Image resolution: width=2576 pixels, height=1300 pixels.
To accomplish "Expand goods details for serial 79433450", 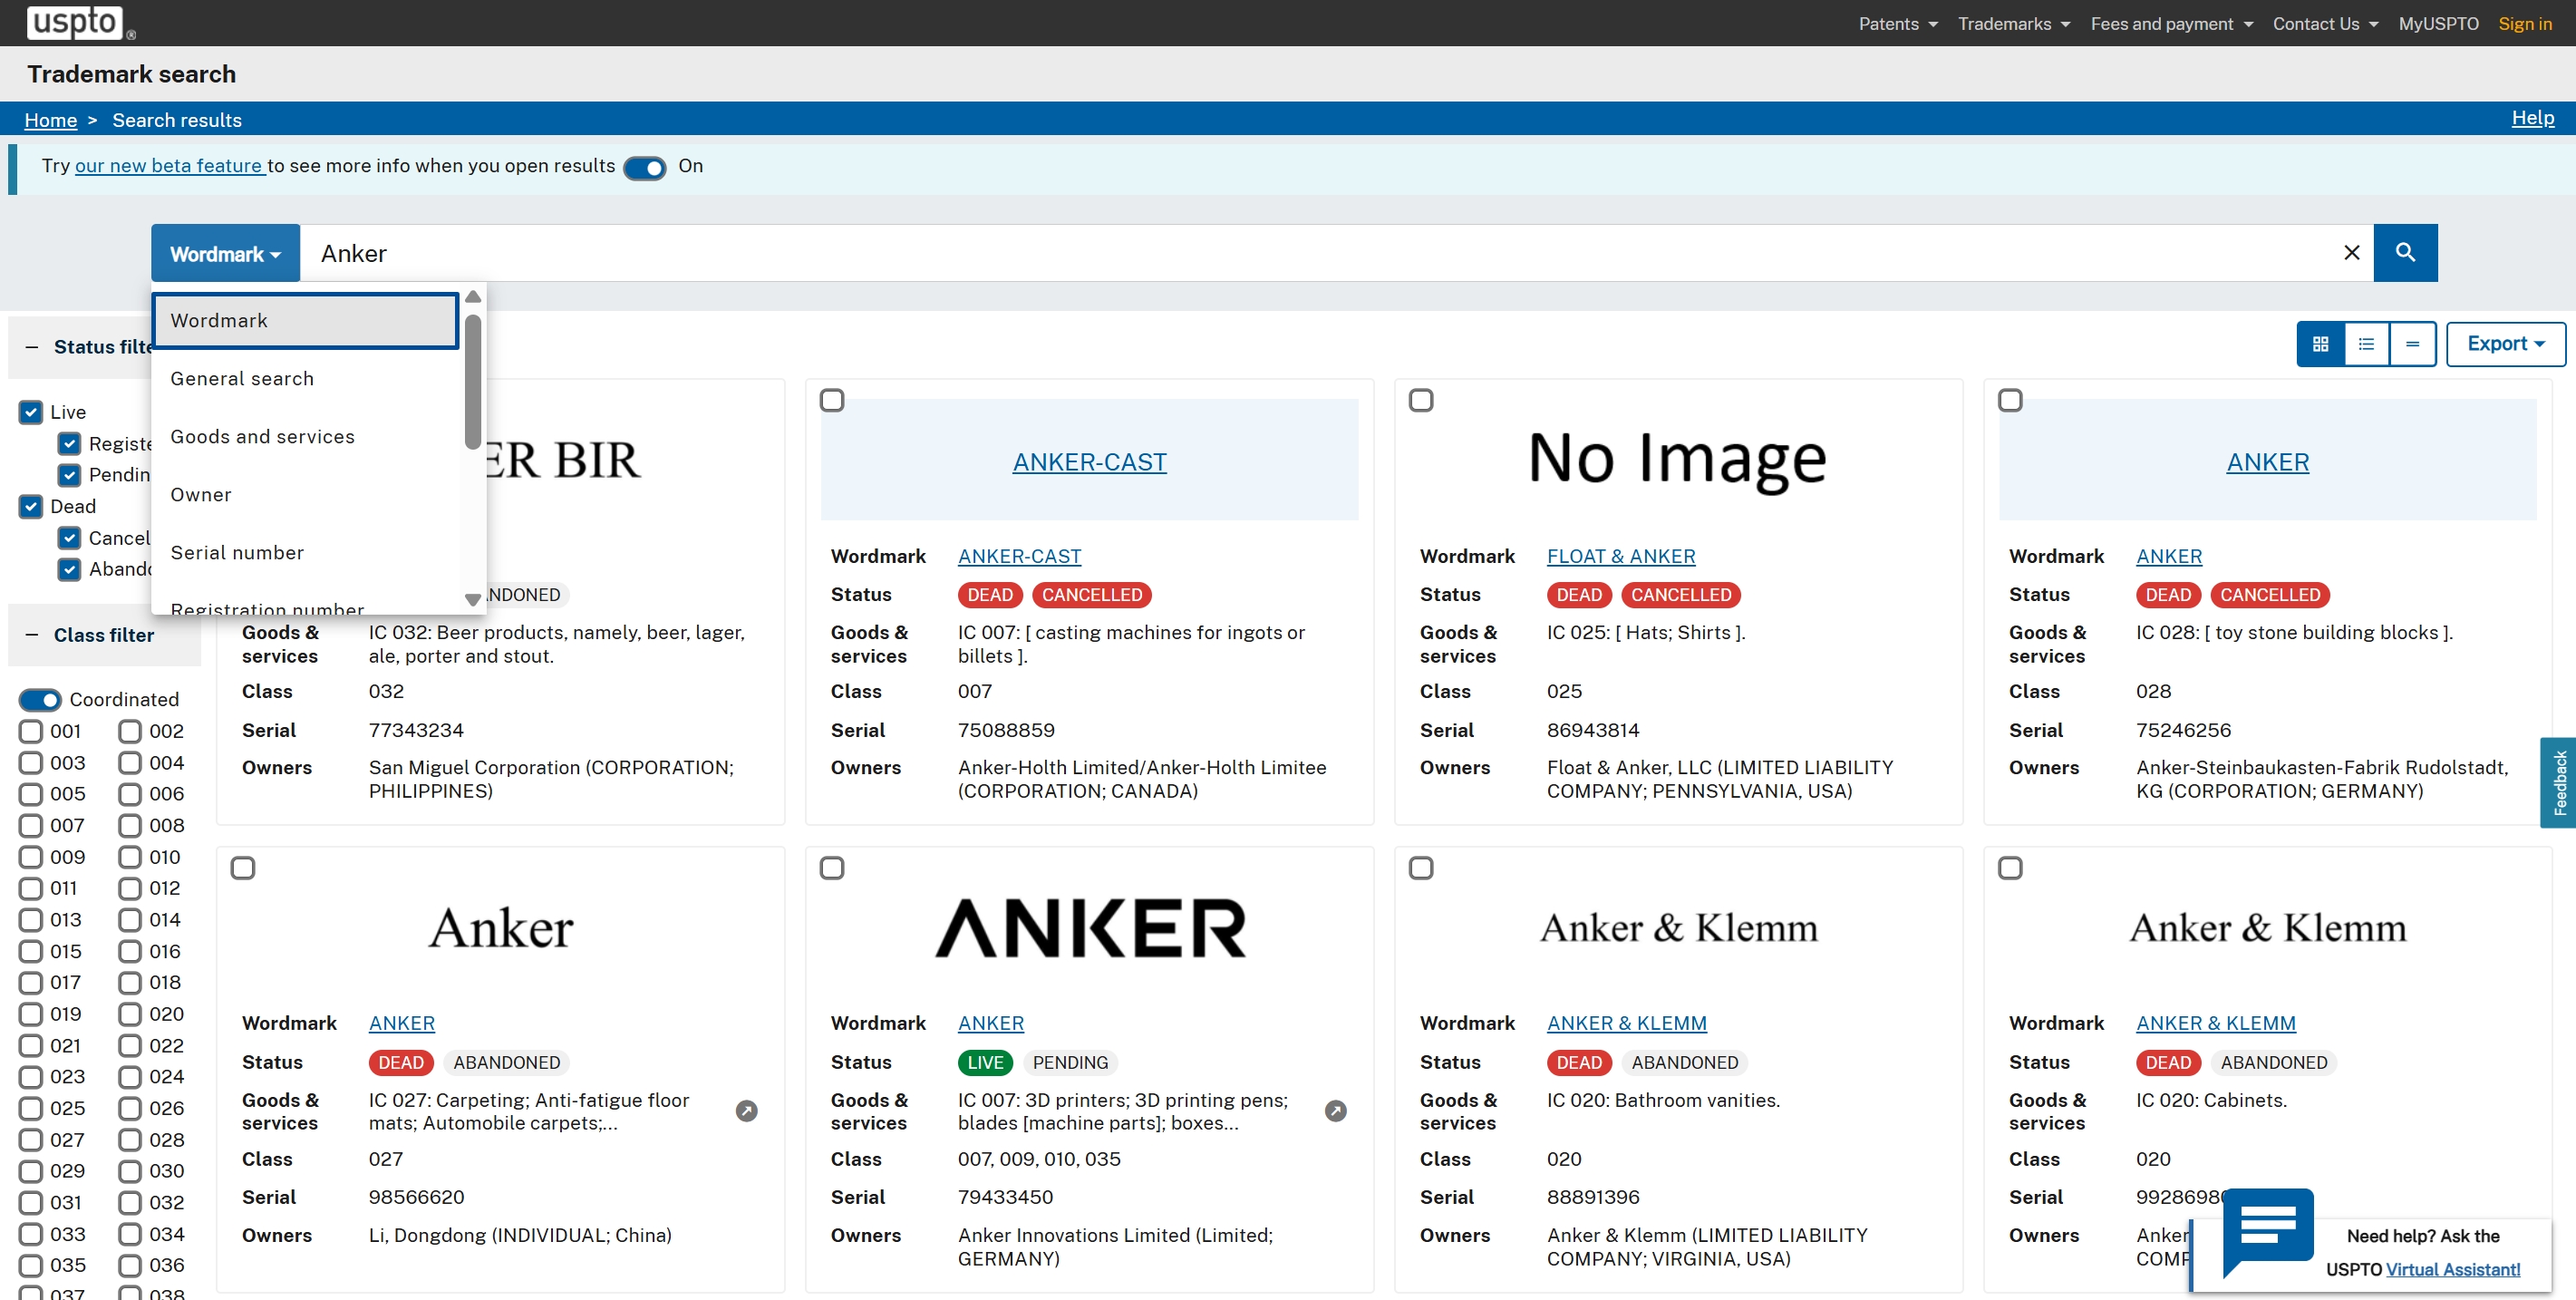I will coord(1335,1111).
